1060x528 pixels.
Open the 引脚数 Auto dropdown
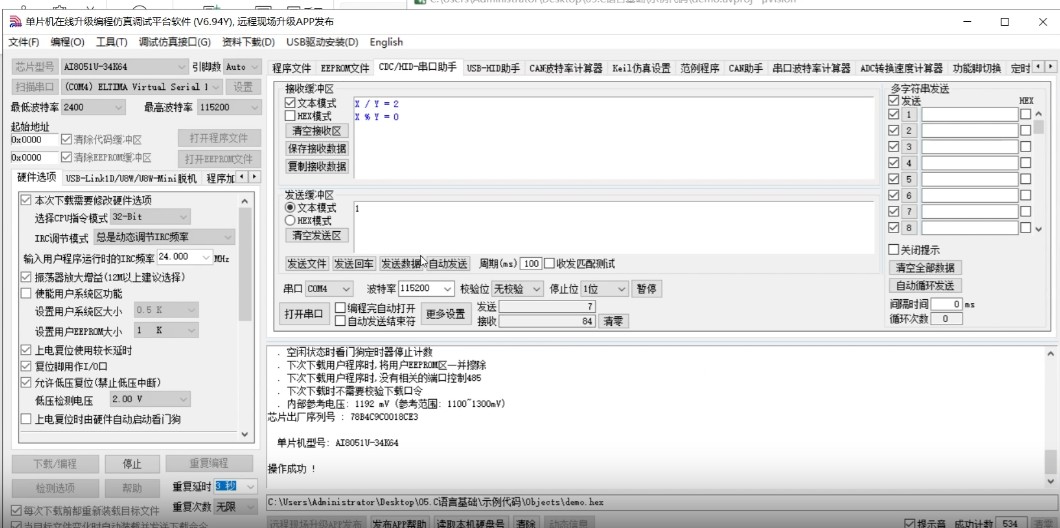click(243, 67)
